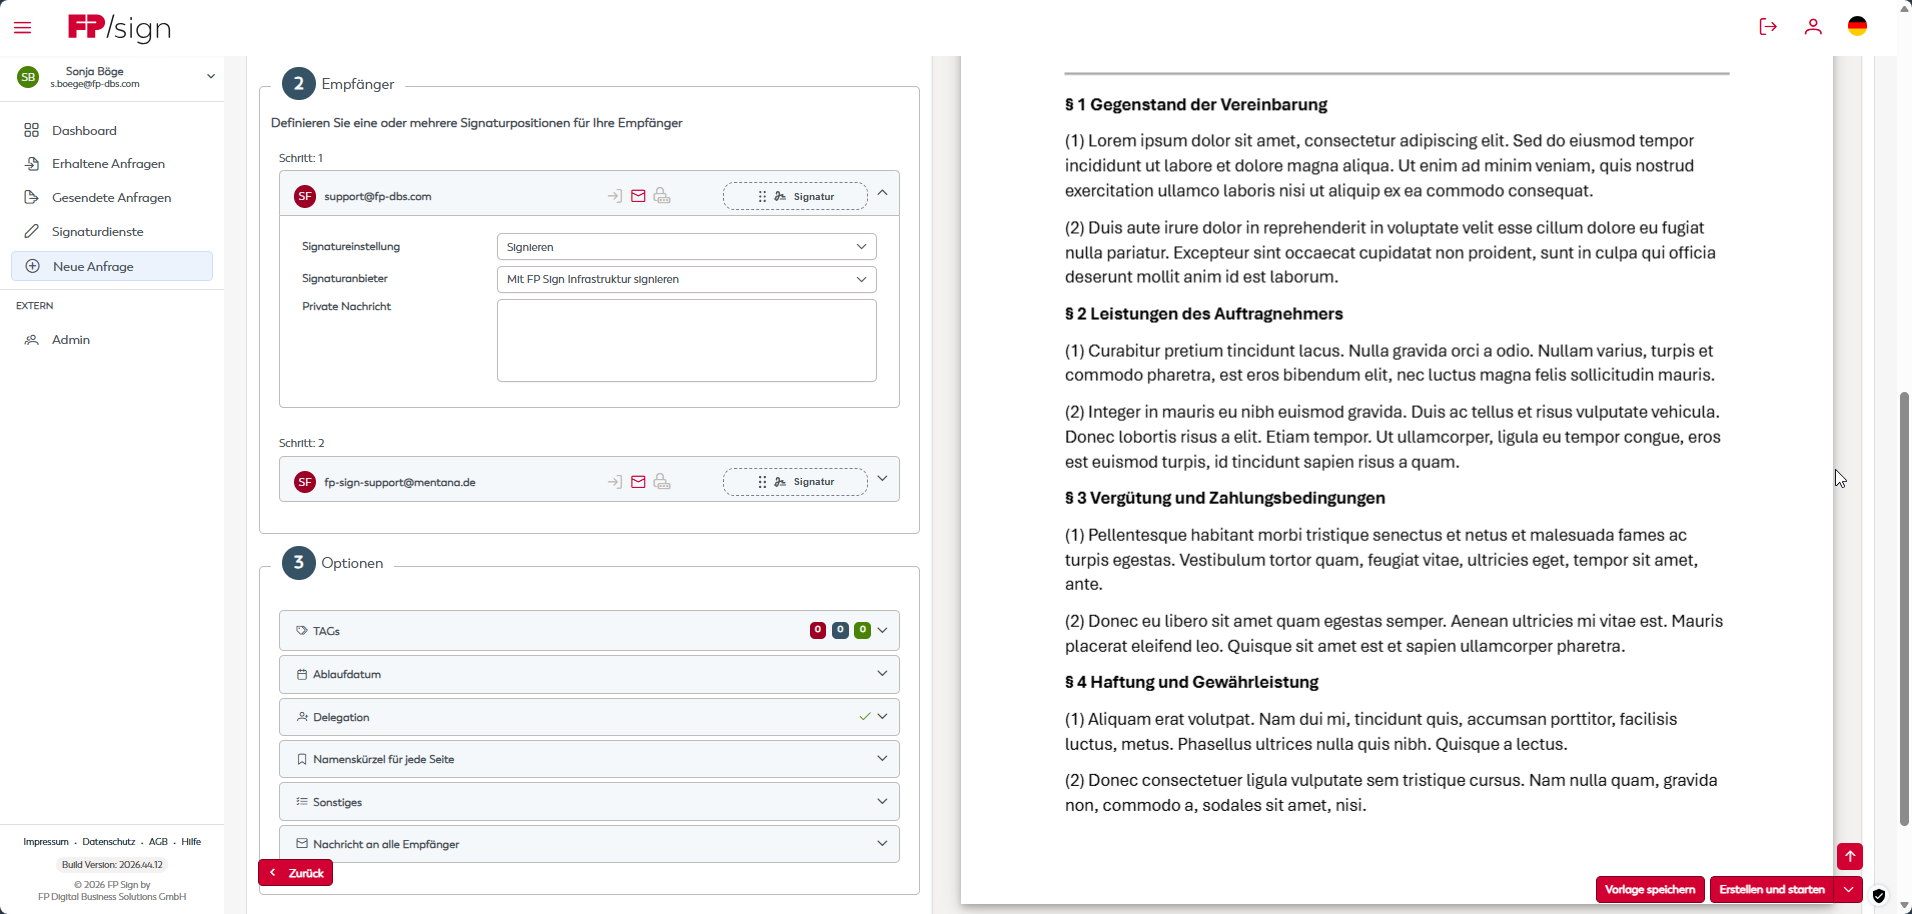Open the Signatureinstellung dropdown
1912x914 pixels.
click(686, 247)
